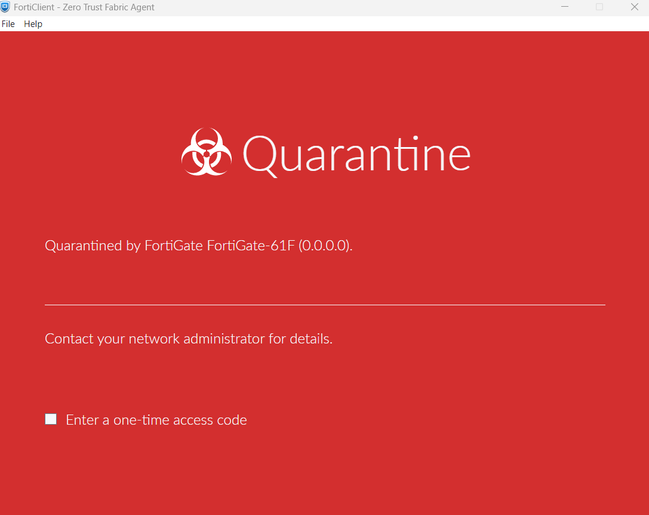Close the FortiClient window
The width and height of the screenshot is (649, 515).
[635, 7]
